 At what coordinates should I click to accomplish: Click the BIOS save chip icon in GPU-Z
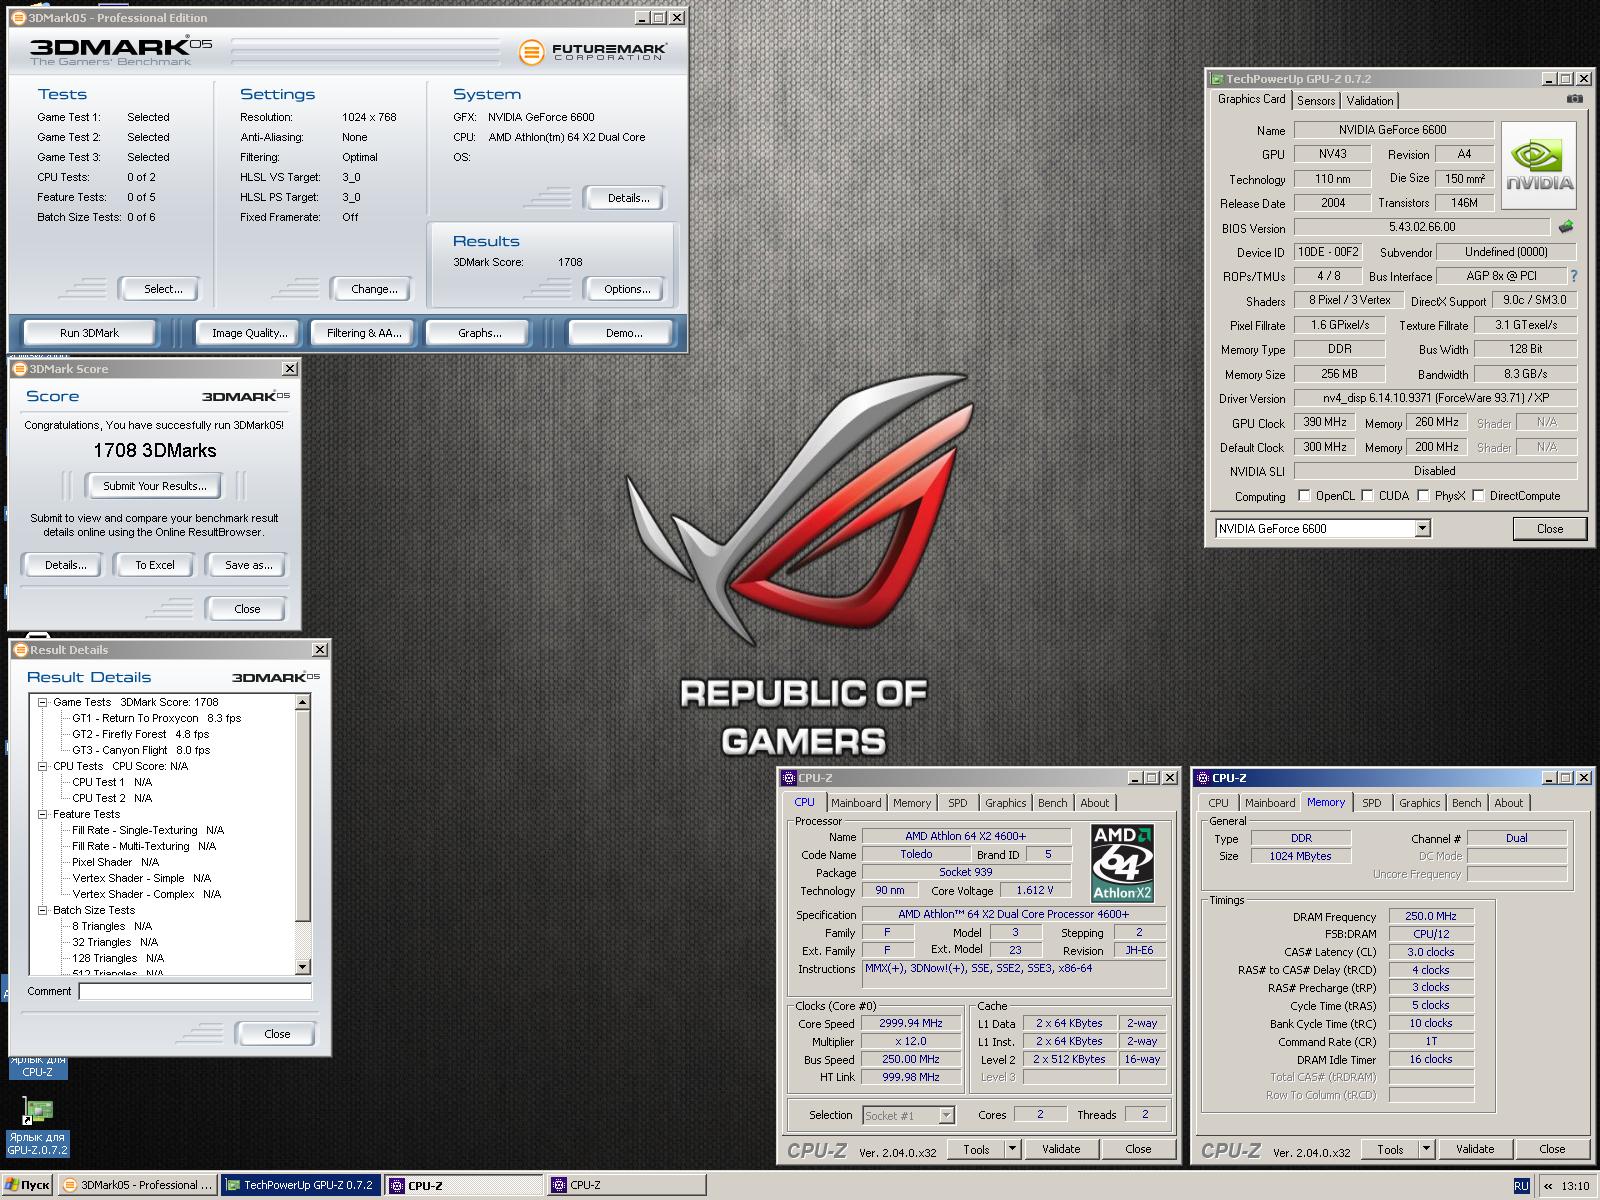[1566, 227]
